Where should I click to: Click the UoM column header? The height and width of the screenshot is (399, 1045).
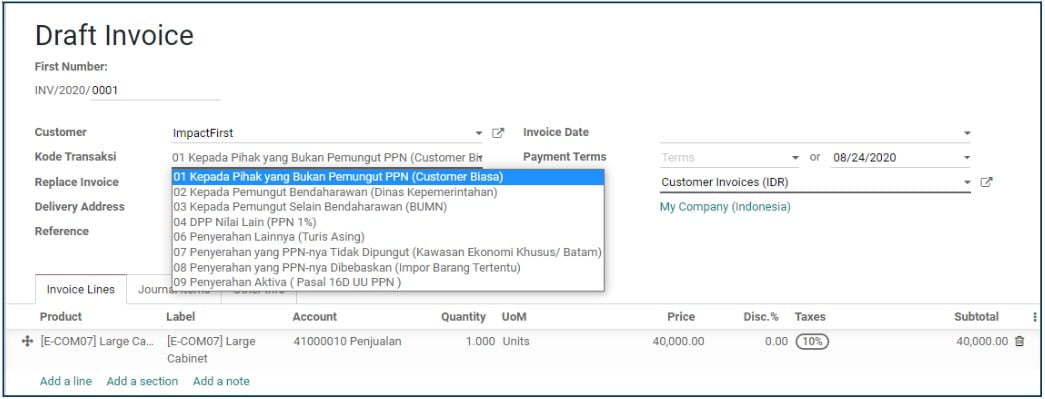[x=515, y=316]
